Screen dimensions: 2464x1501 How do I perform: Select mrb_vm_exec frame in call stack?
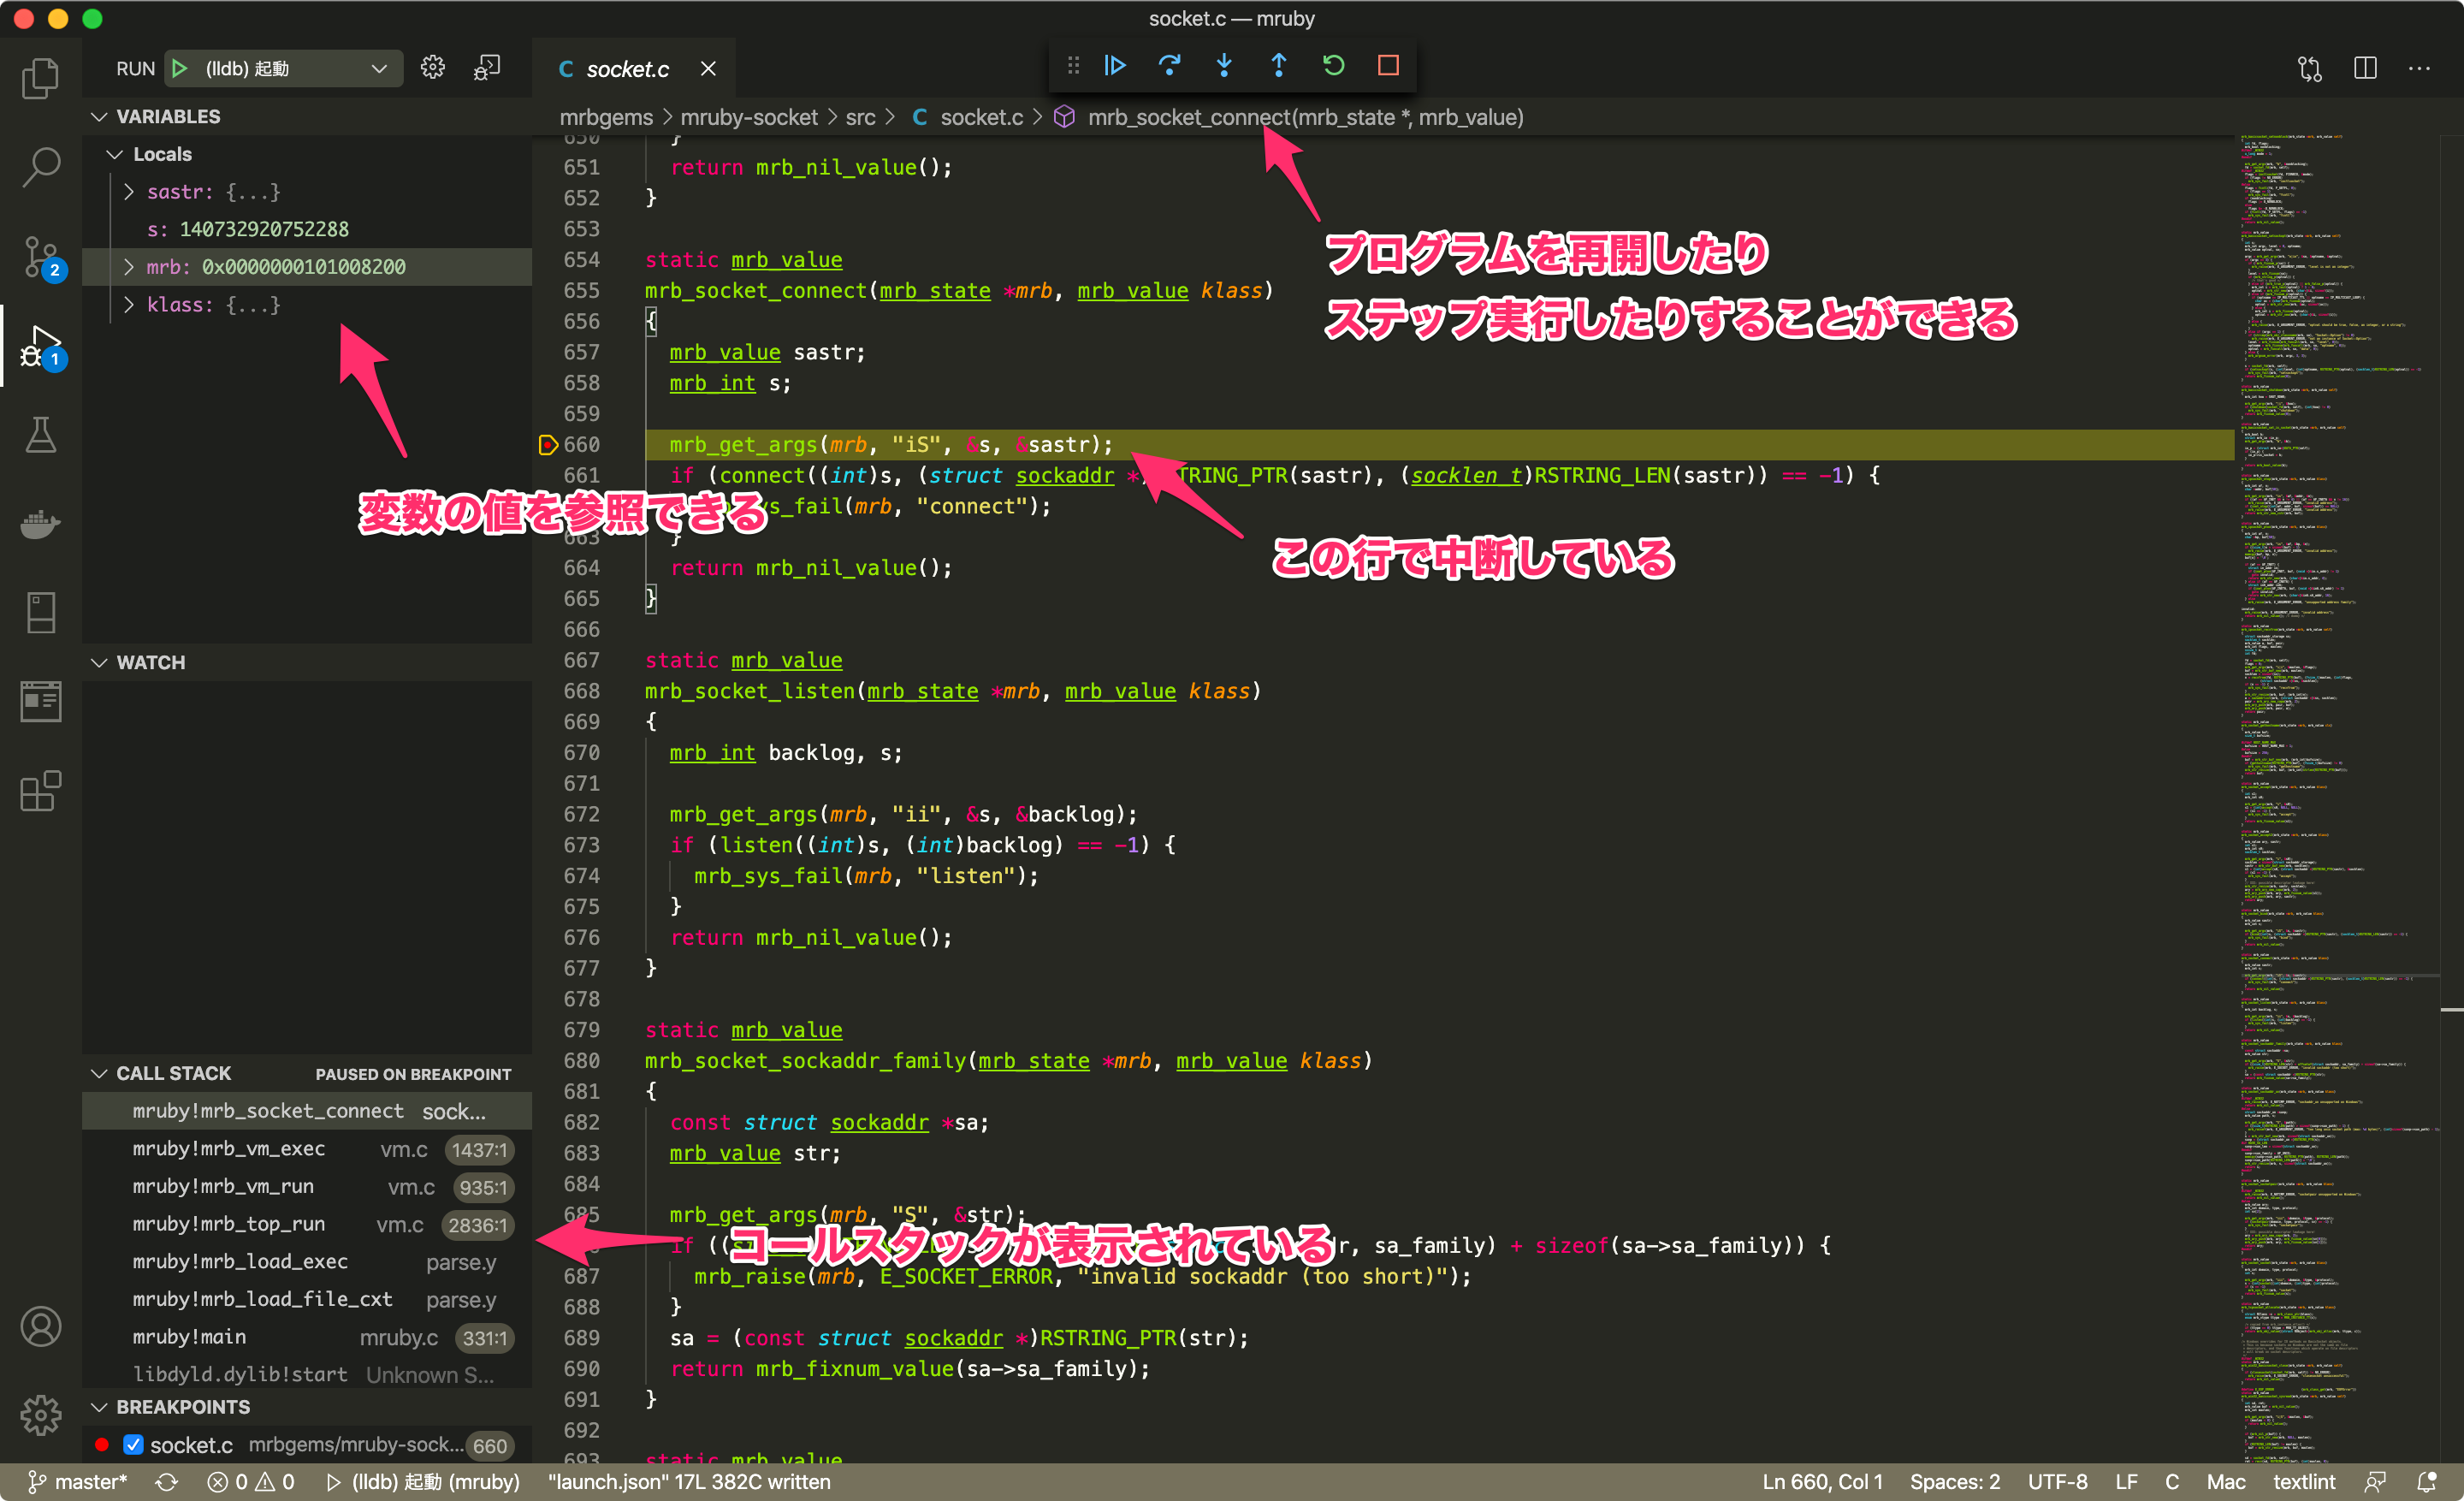229,1149
